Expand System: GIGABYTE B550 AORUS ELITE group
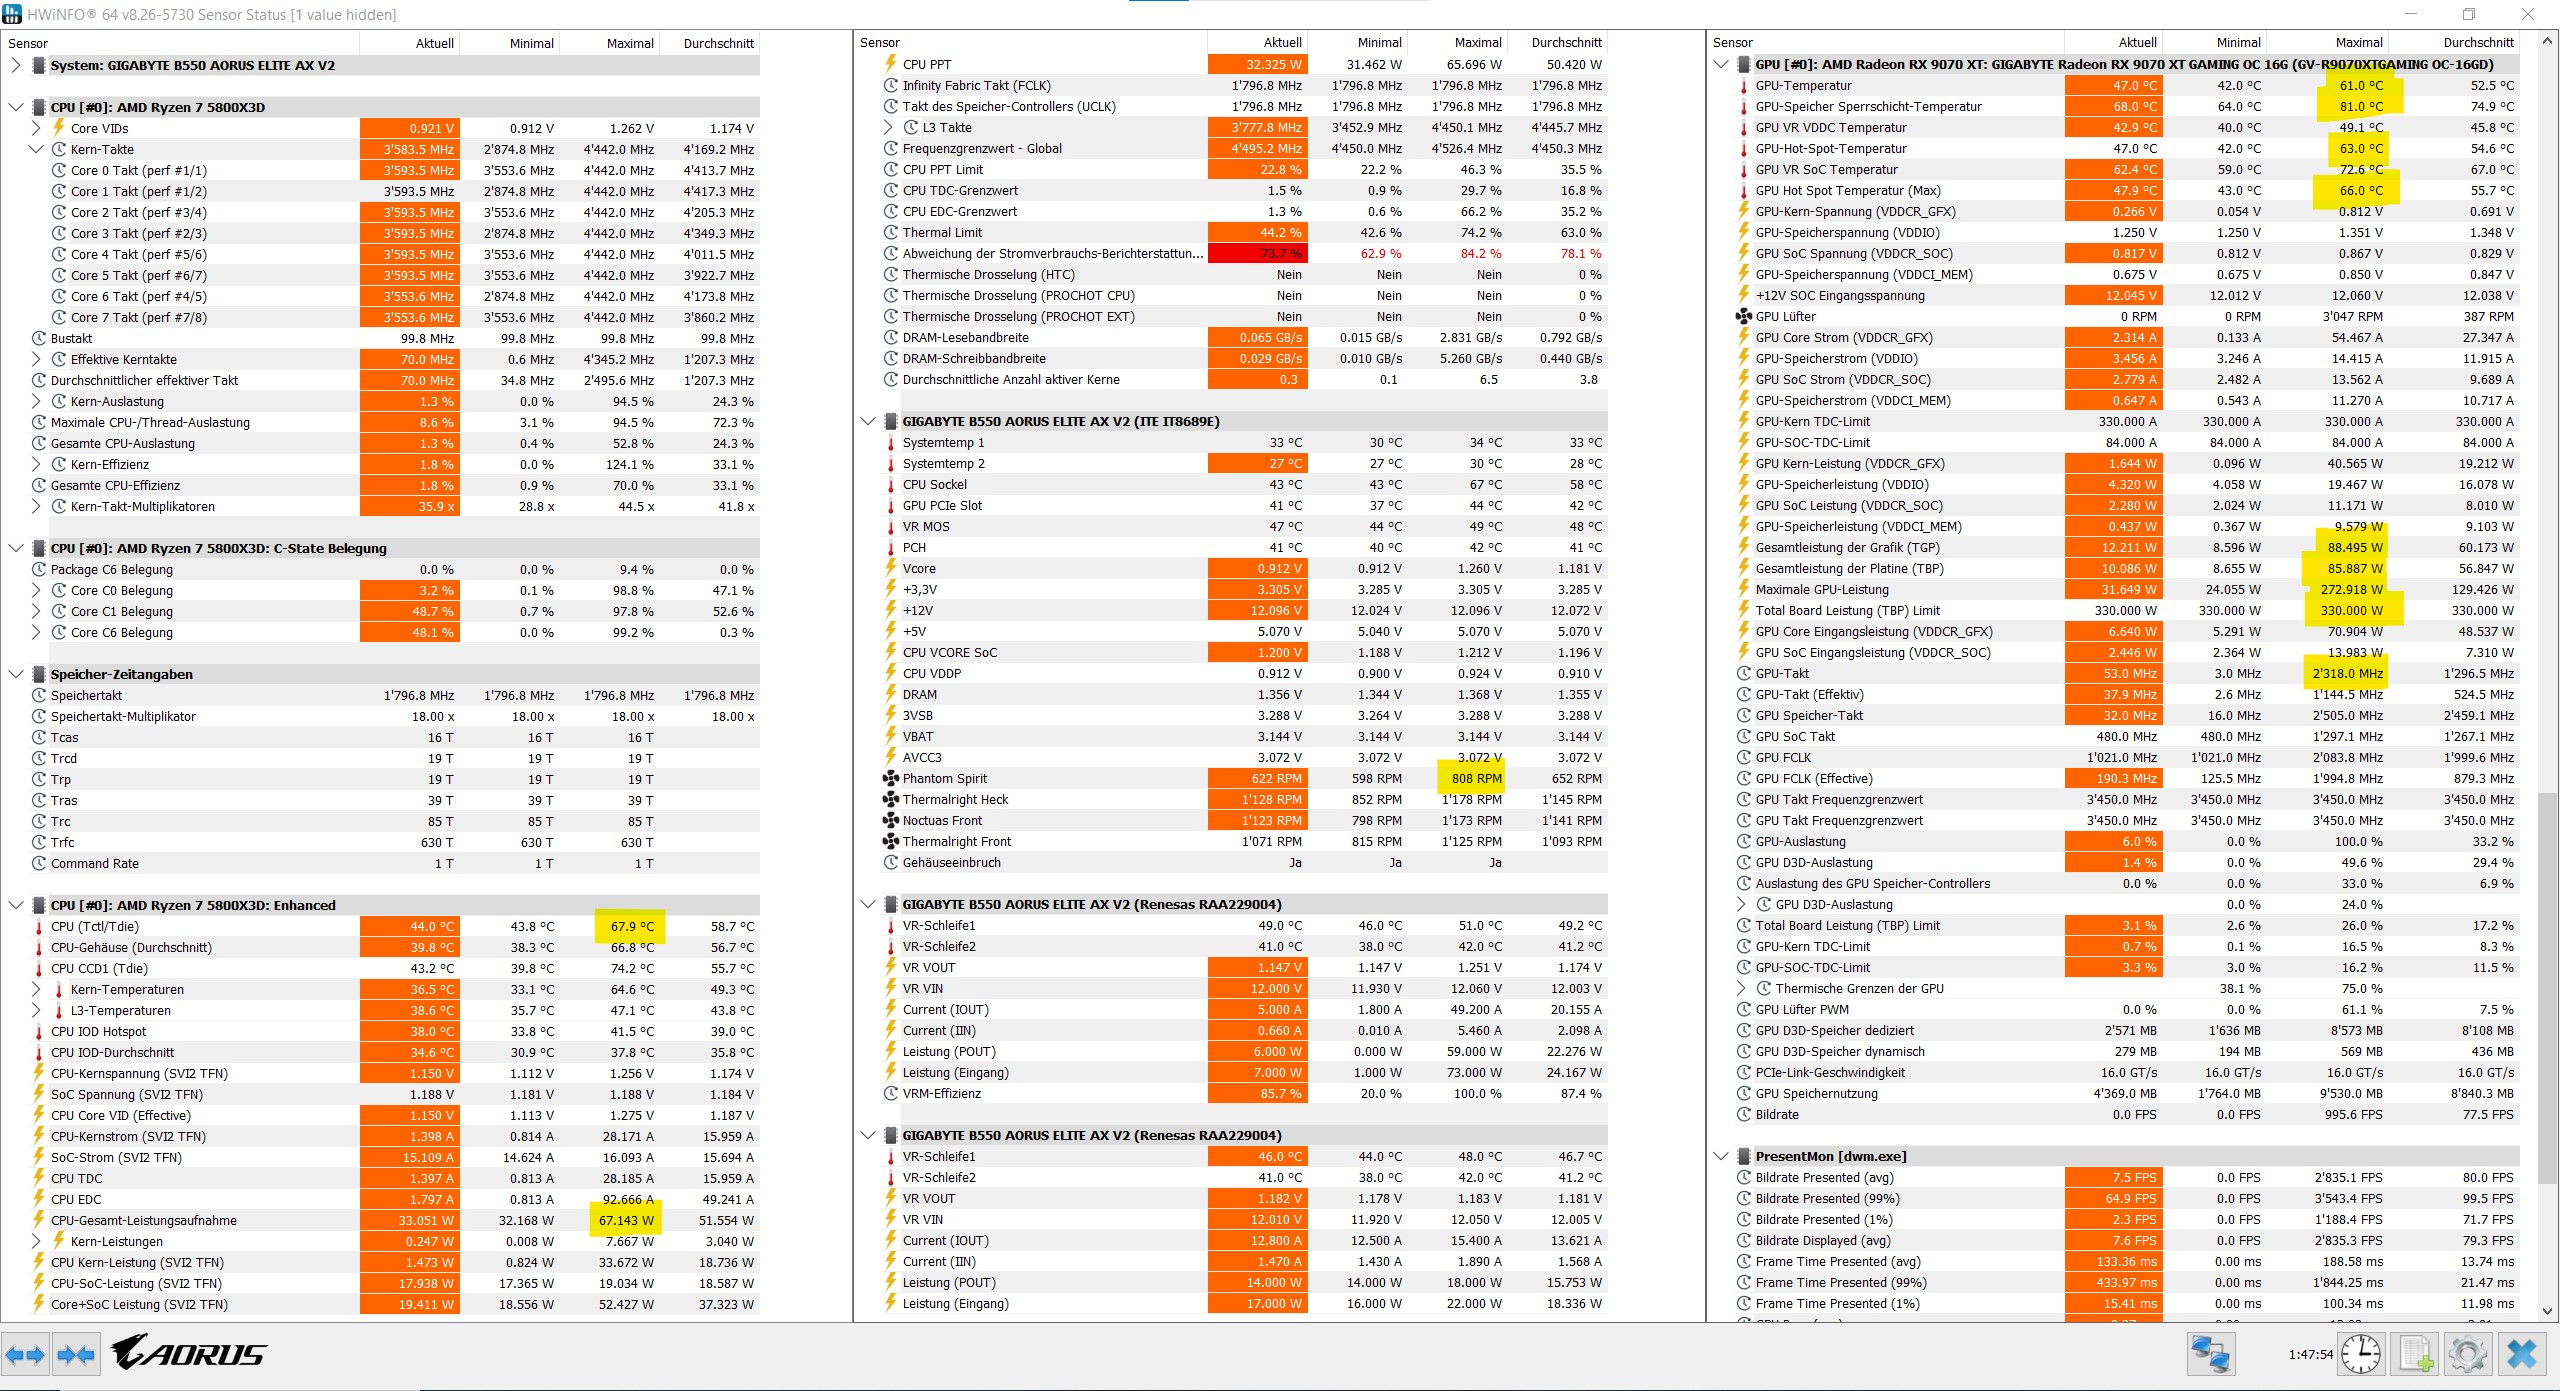 [x=16, y=65]
